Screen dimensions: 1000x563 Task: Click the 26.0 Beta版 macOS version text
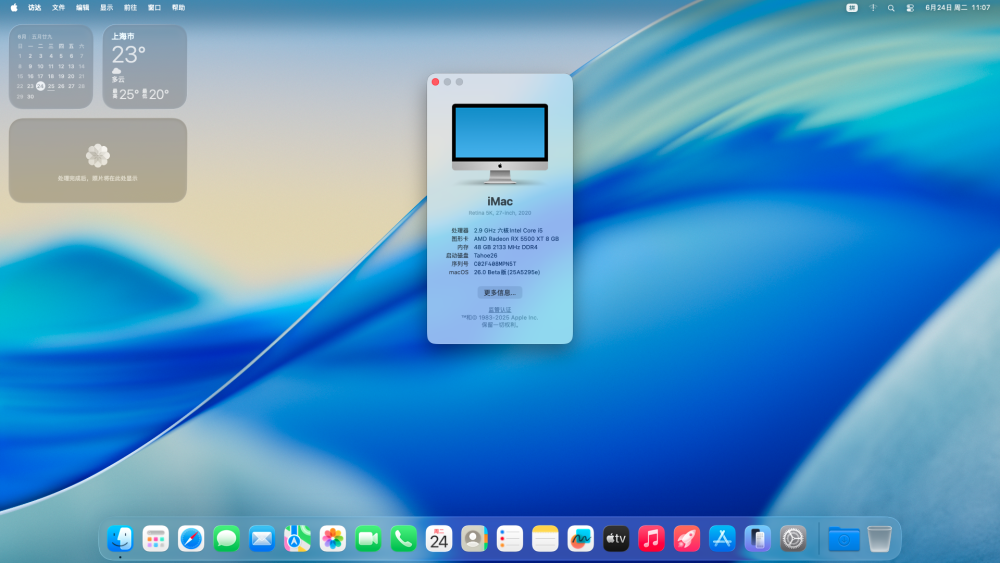coord(507,272)
